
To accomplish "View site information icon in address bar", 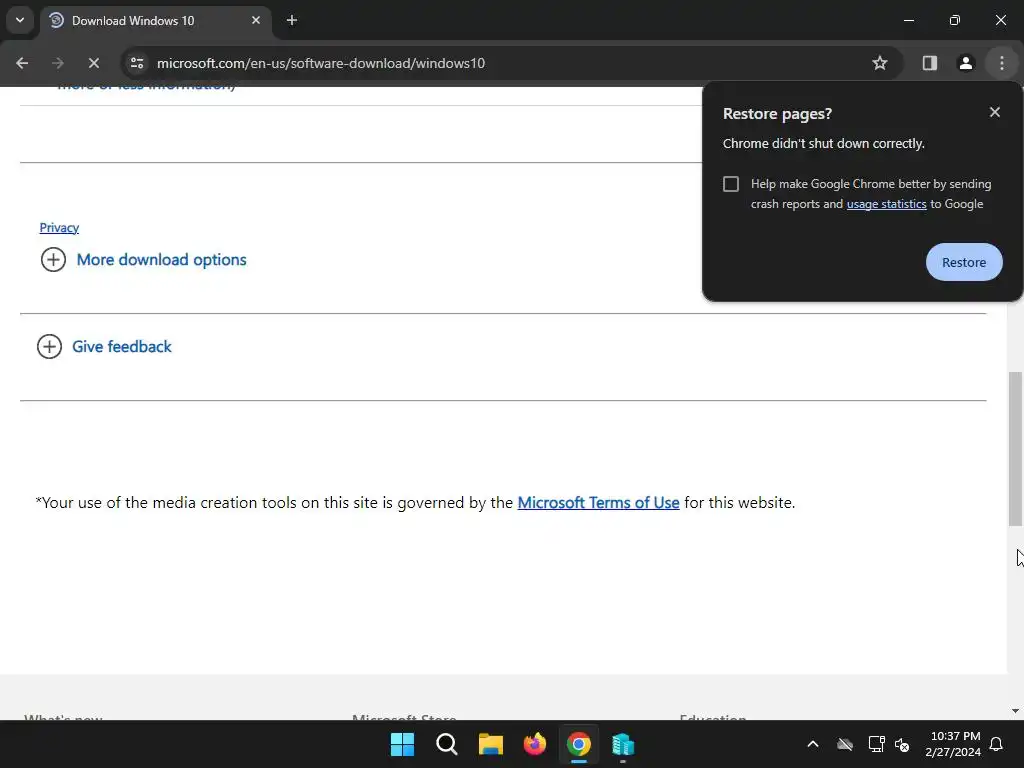I will point(136,63).
